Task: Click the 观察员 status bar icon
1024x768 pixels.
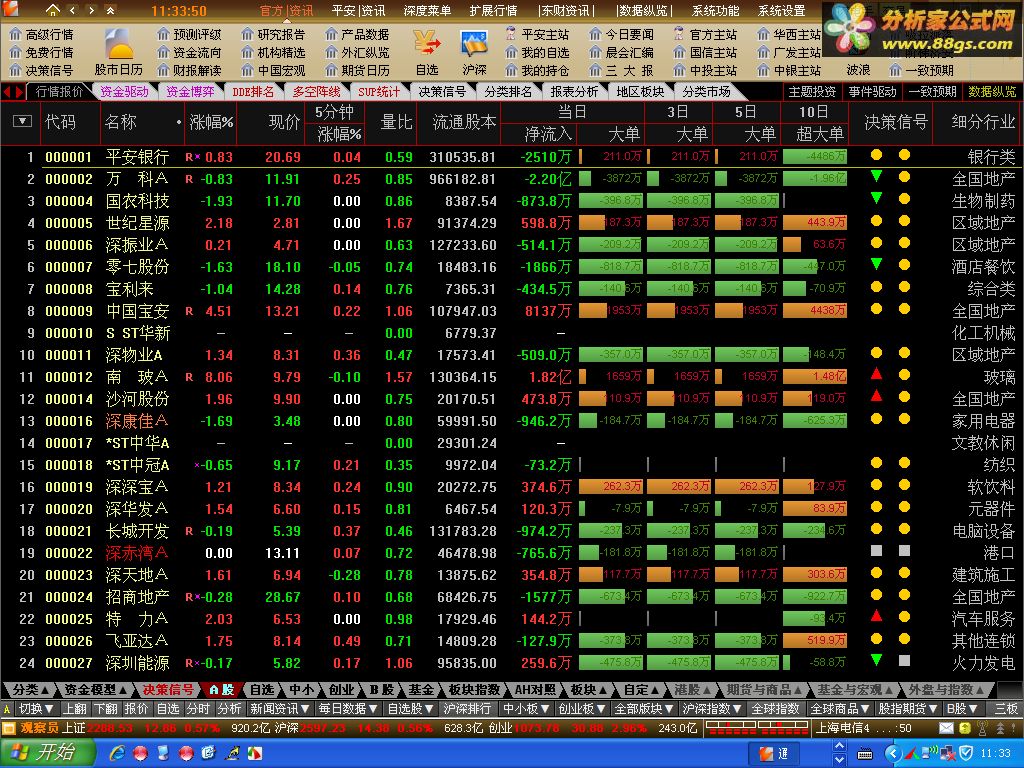Action: [x=8, y=728]
